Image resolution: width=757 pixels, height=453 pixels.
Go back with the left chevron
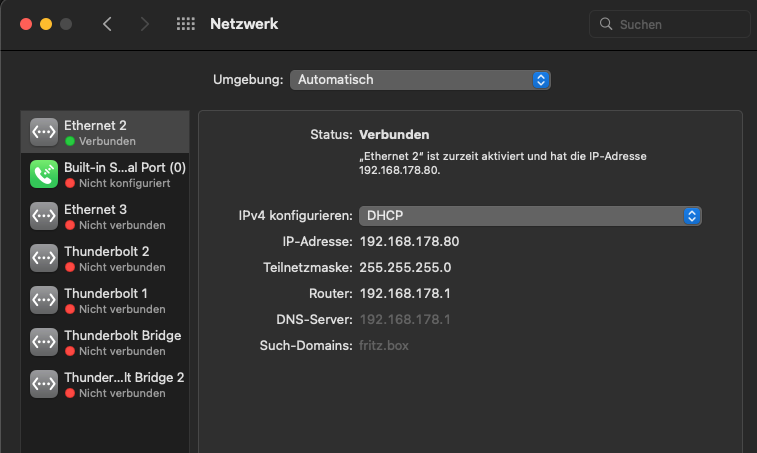coord(107,24)
